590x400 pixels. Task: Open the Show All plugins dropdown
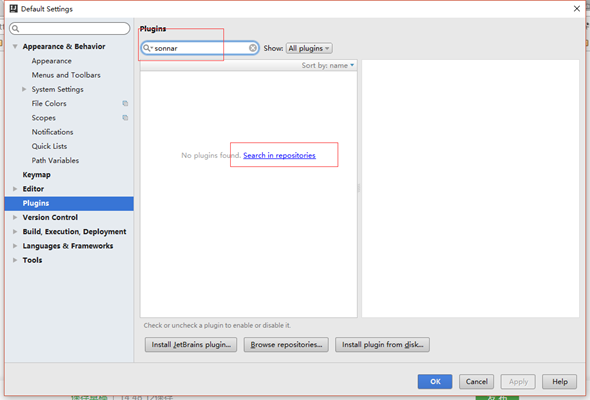click(x=309, y=48)
